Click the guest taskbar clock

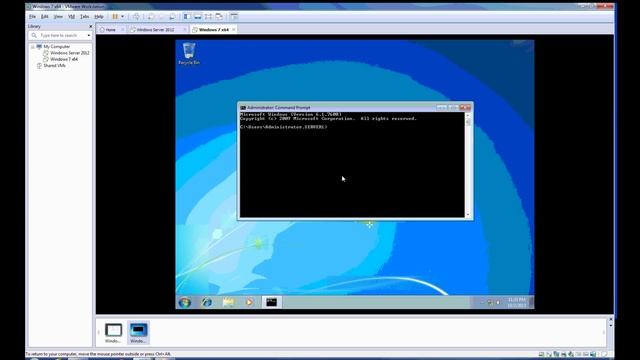(x=516, y=302)
